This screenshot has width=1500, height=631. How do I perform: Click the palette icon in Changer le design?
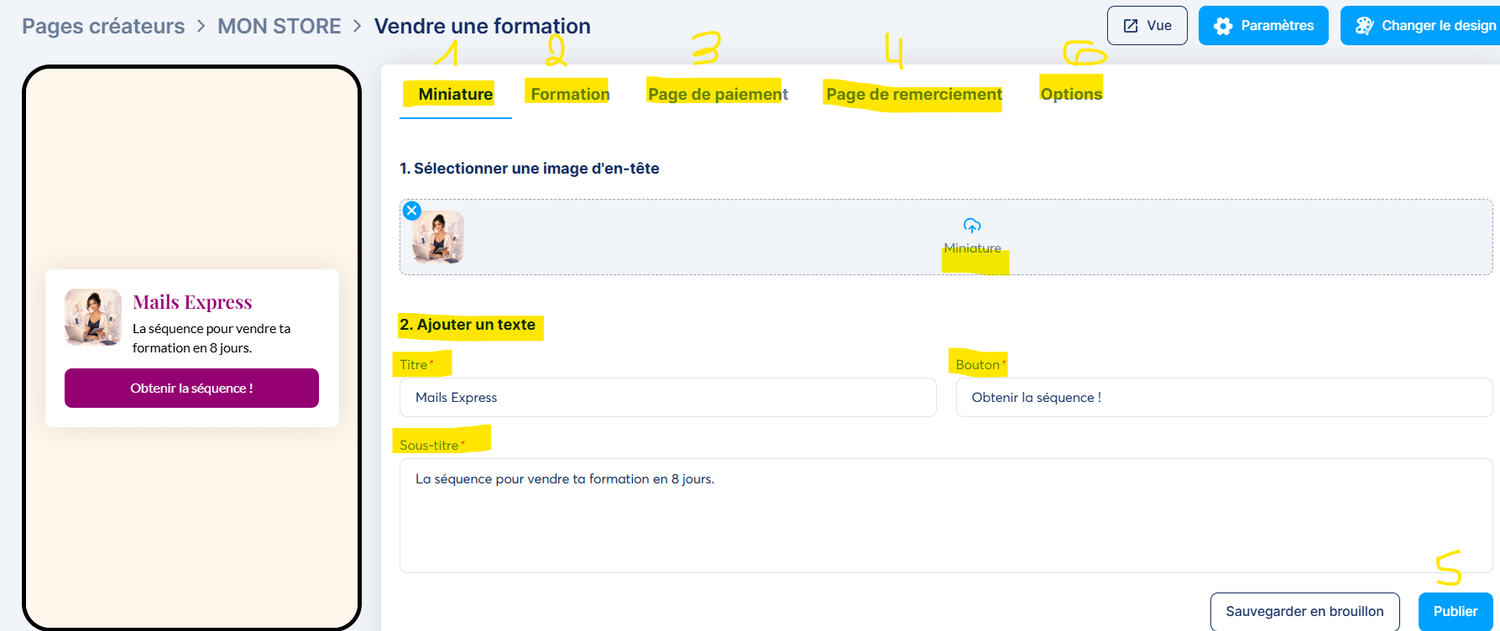pyautogui.click(x=1364, y=26)
